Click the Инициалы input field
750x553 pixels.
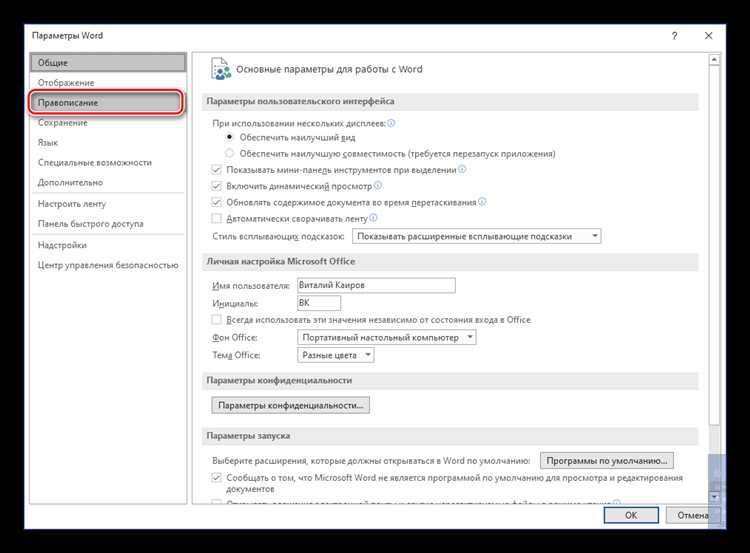[319, 303]
